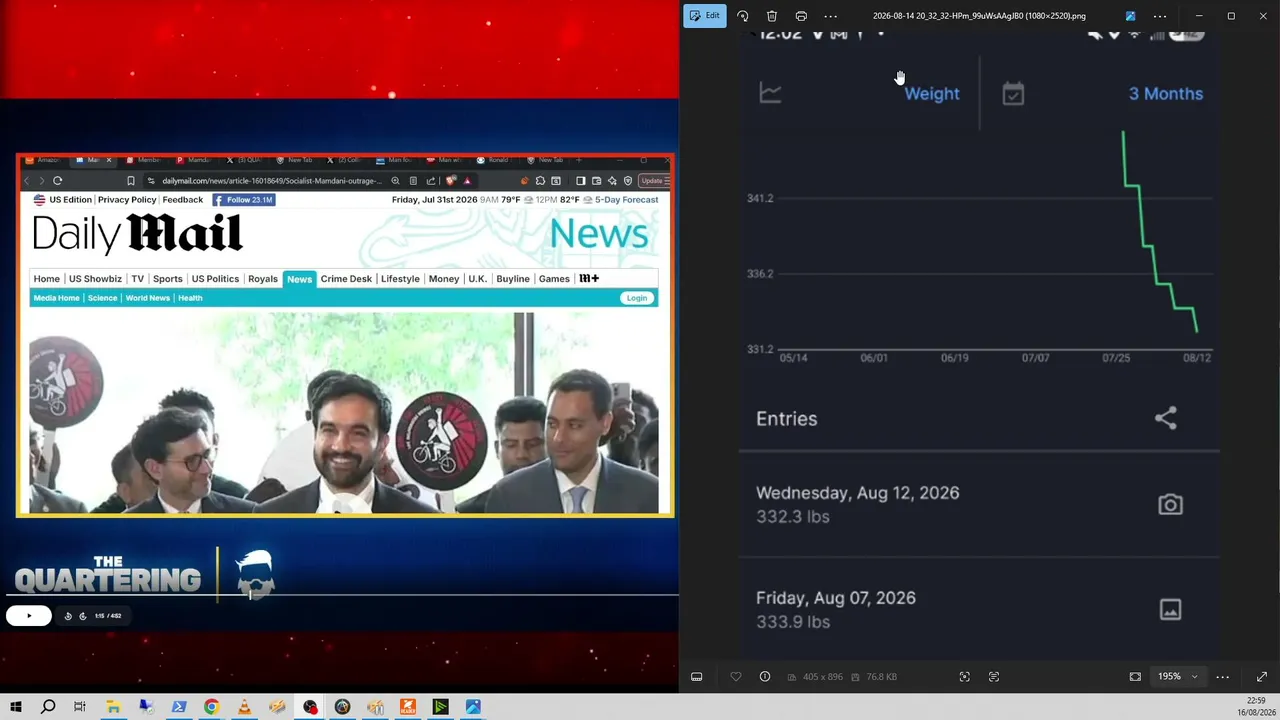Rotate the image in Photos
Viewport: 1280px width, 720px height.
coord(743,16)
